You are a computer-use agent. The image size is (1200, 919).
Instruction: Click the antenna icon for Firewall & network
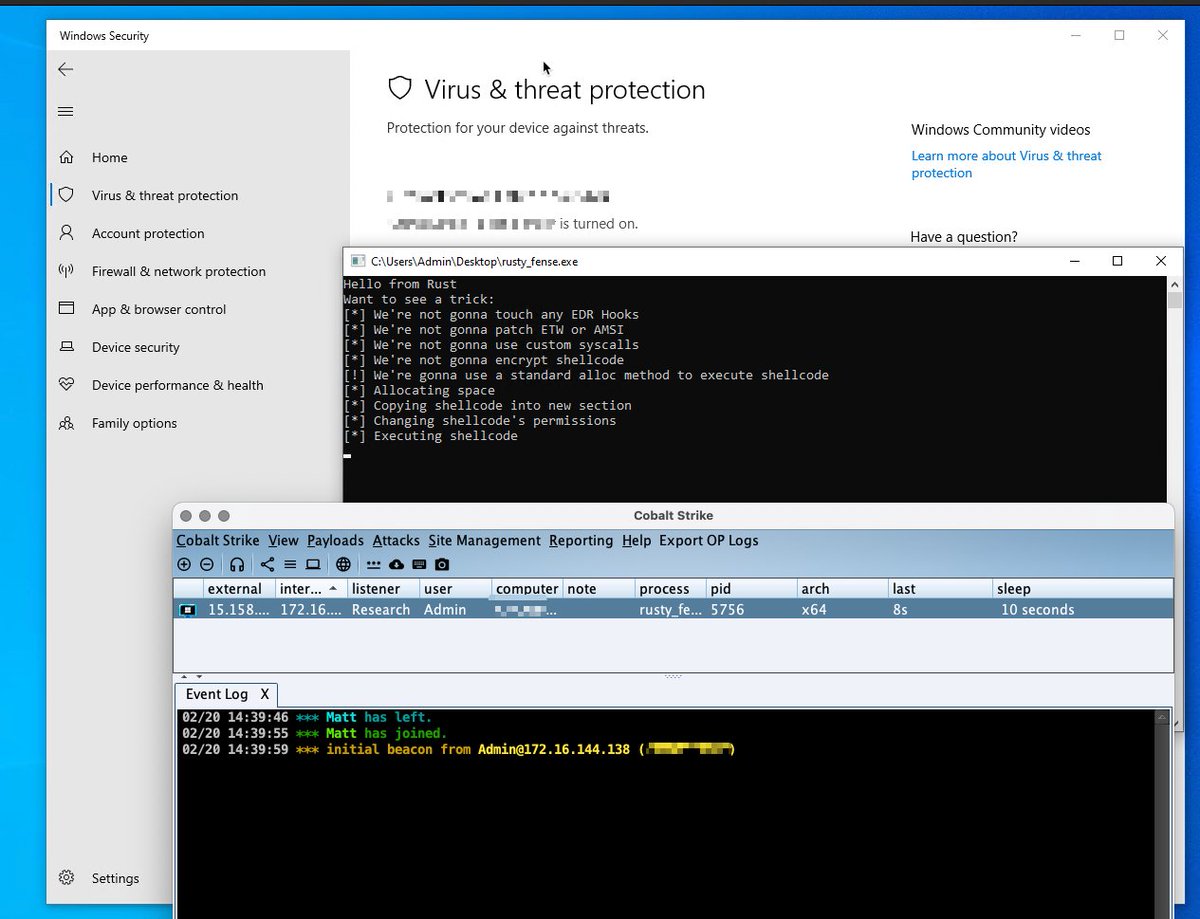(66, 271)
